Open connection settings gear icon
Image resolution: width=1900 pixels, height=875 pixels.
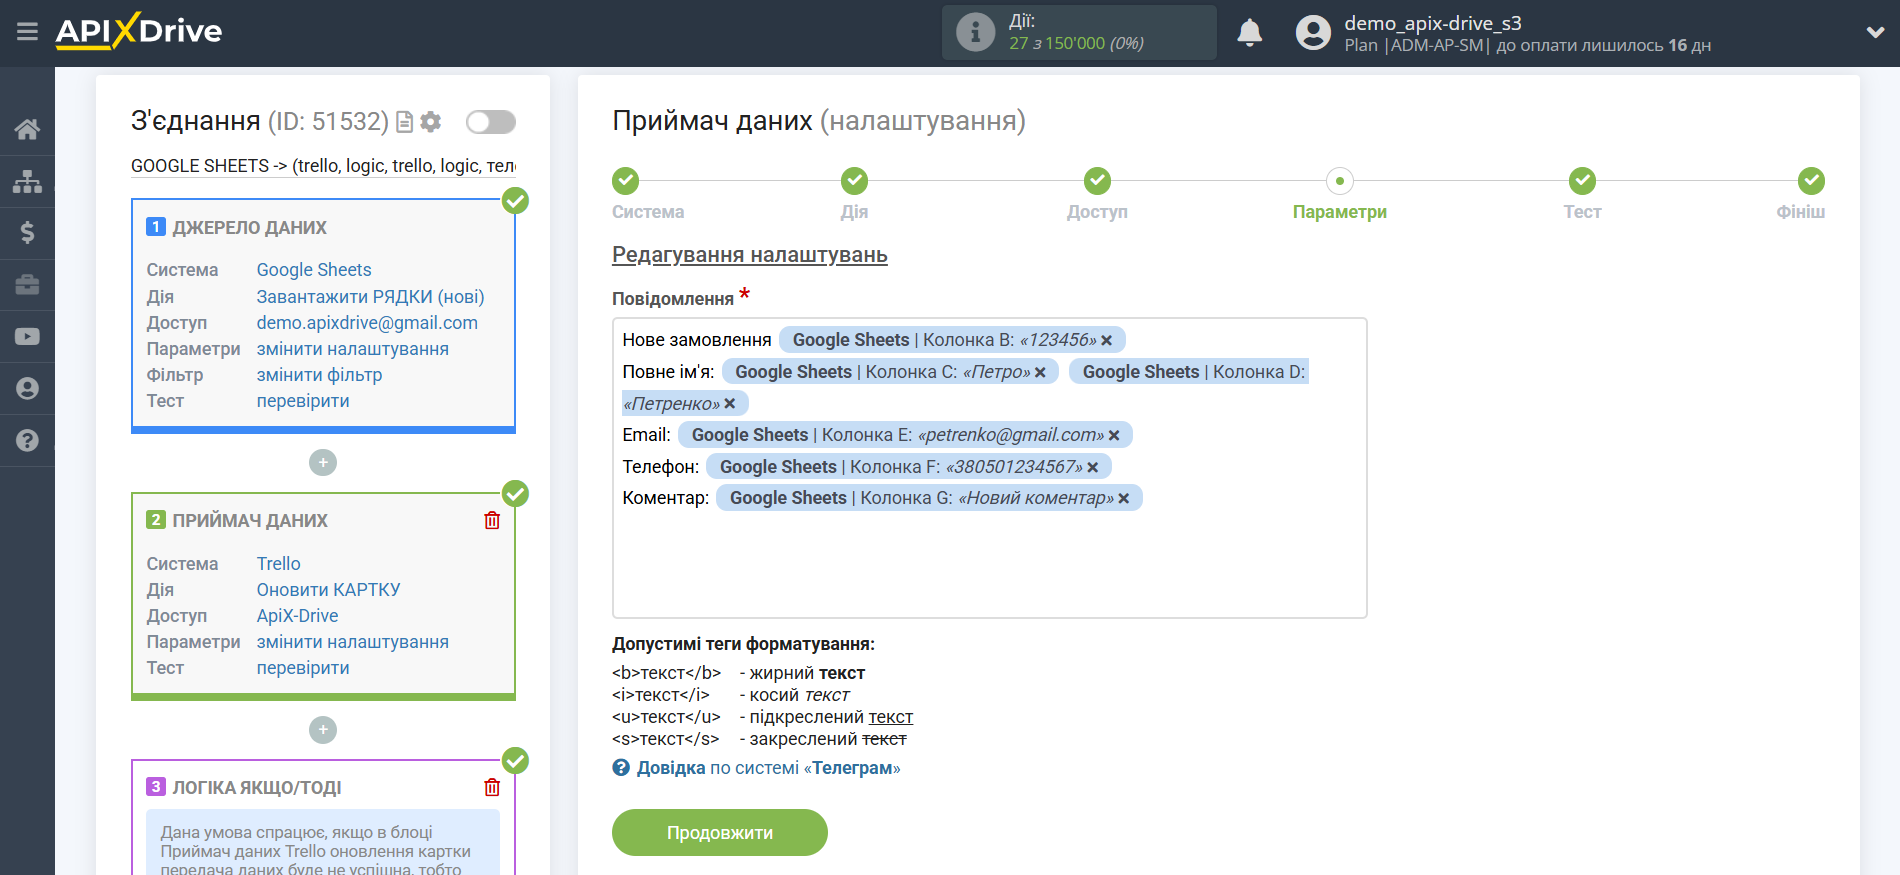(431, 122)
